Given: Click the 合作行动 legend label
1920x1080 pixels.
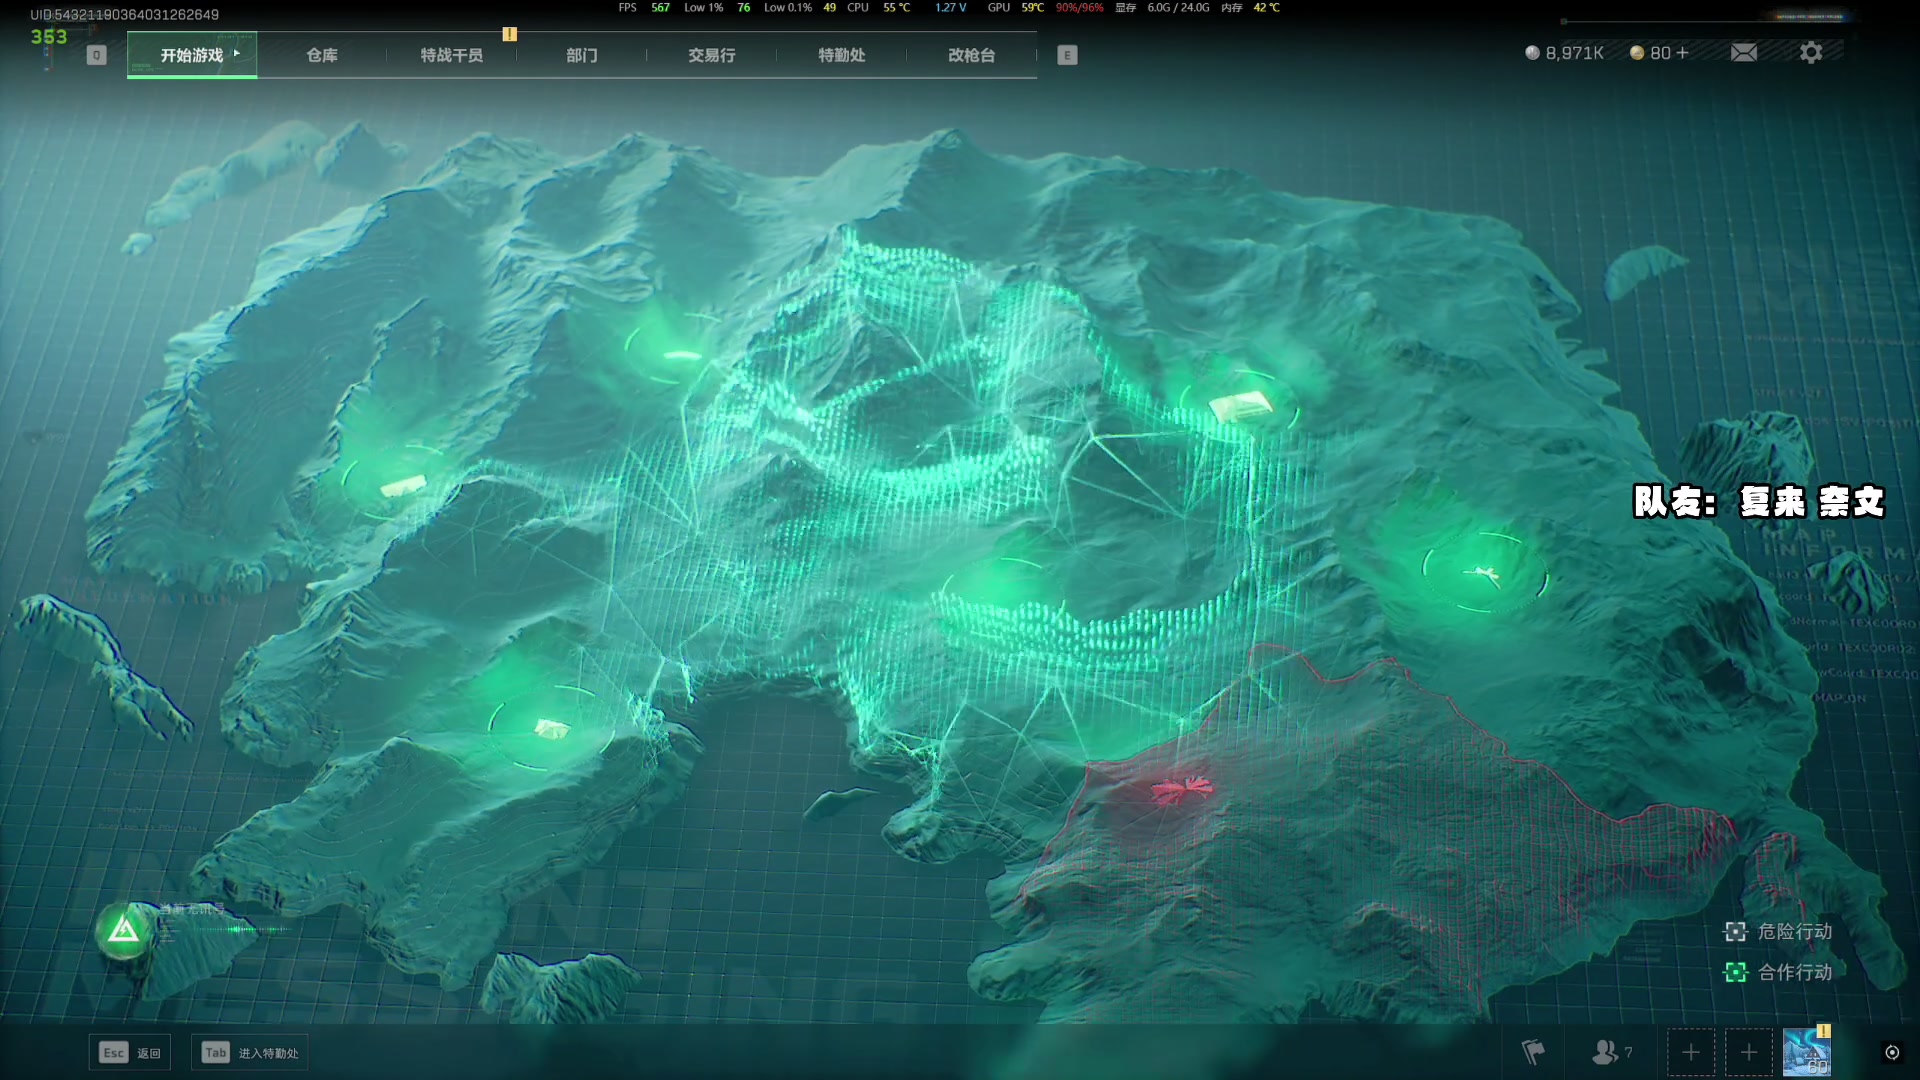Looking at the screenshot, I should pyautogui.click(x=1795, y=972).
